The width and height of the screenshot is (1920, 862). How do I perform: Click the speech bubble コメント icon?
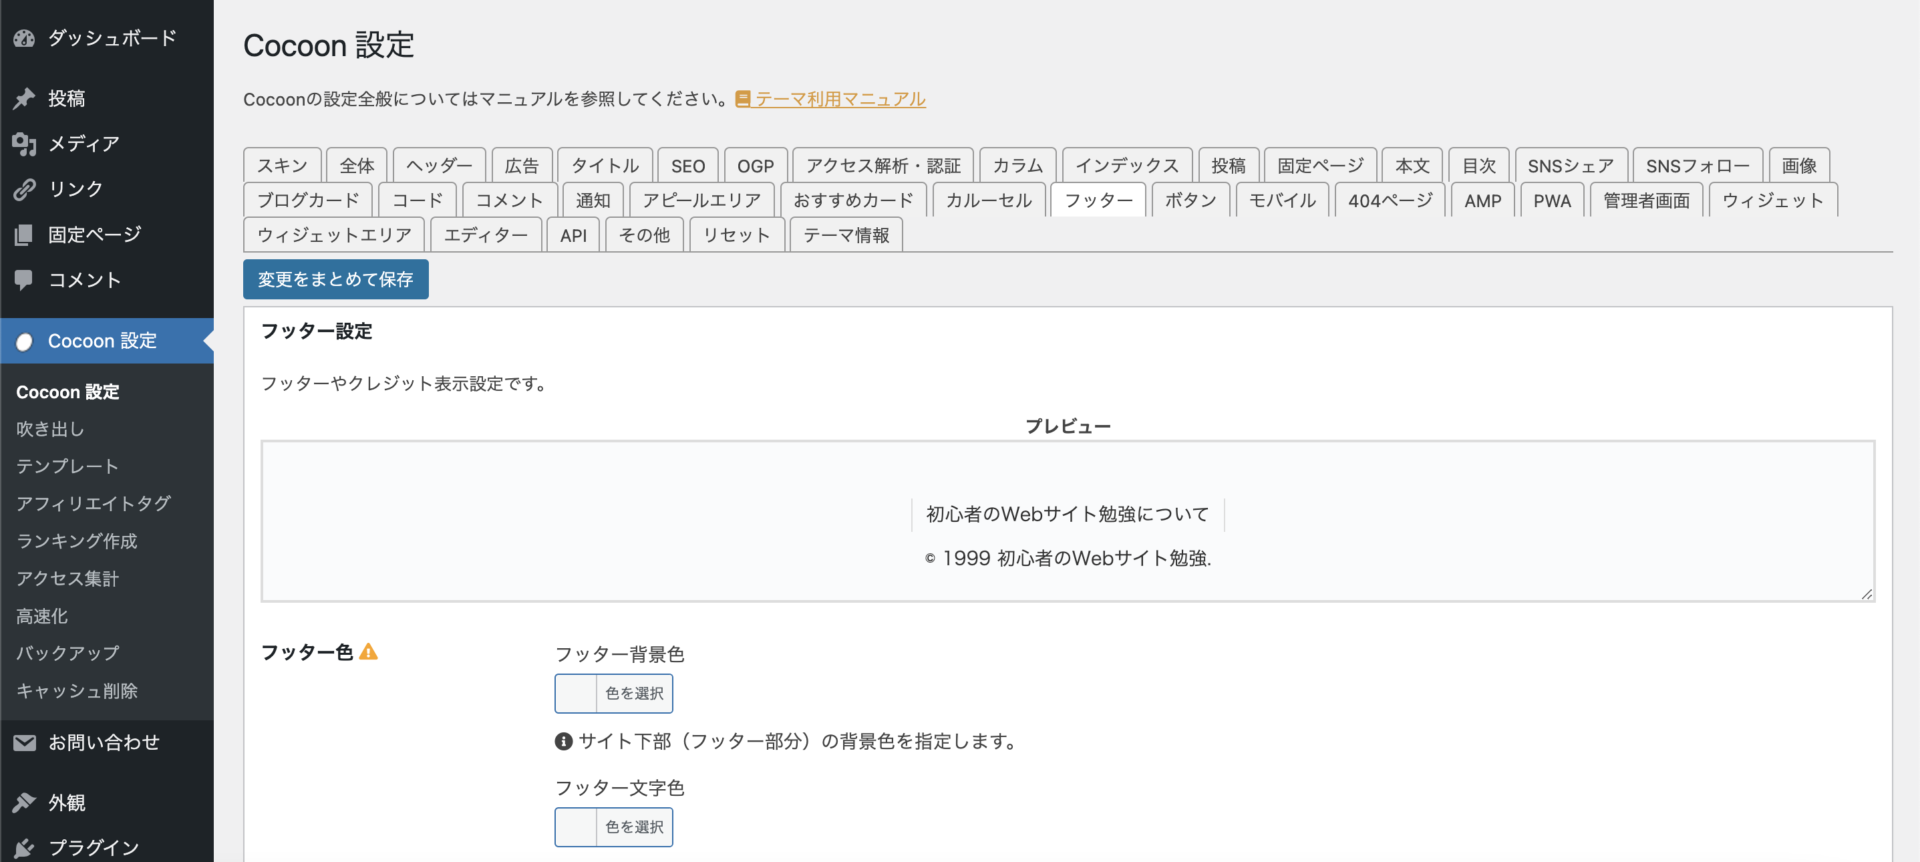tap(24, 280)
